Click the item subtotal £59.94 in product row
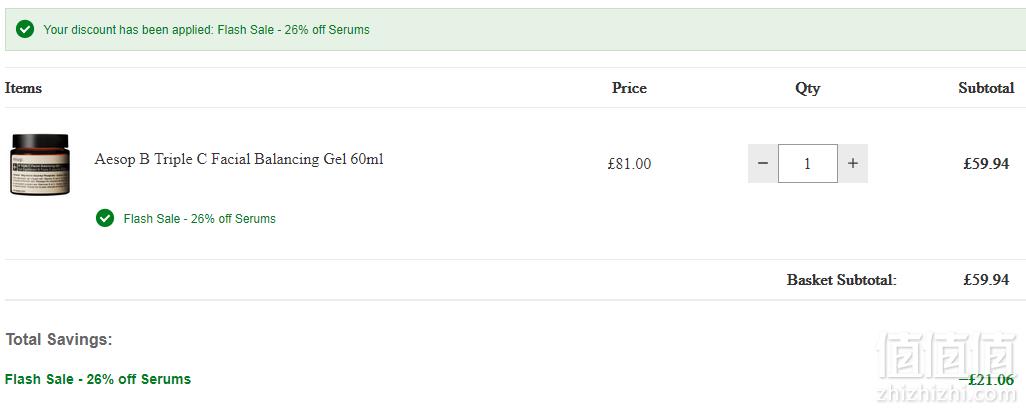The width and height of the screenshot is (1026, 411). pos(986,164)
